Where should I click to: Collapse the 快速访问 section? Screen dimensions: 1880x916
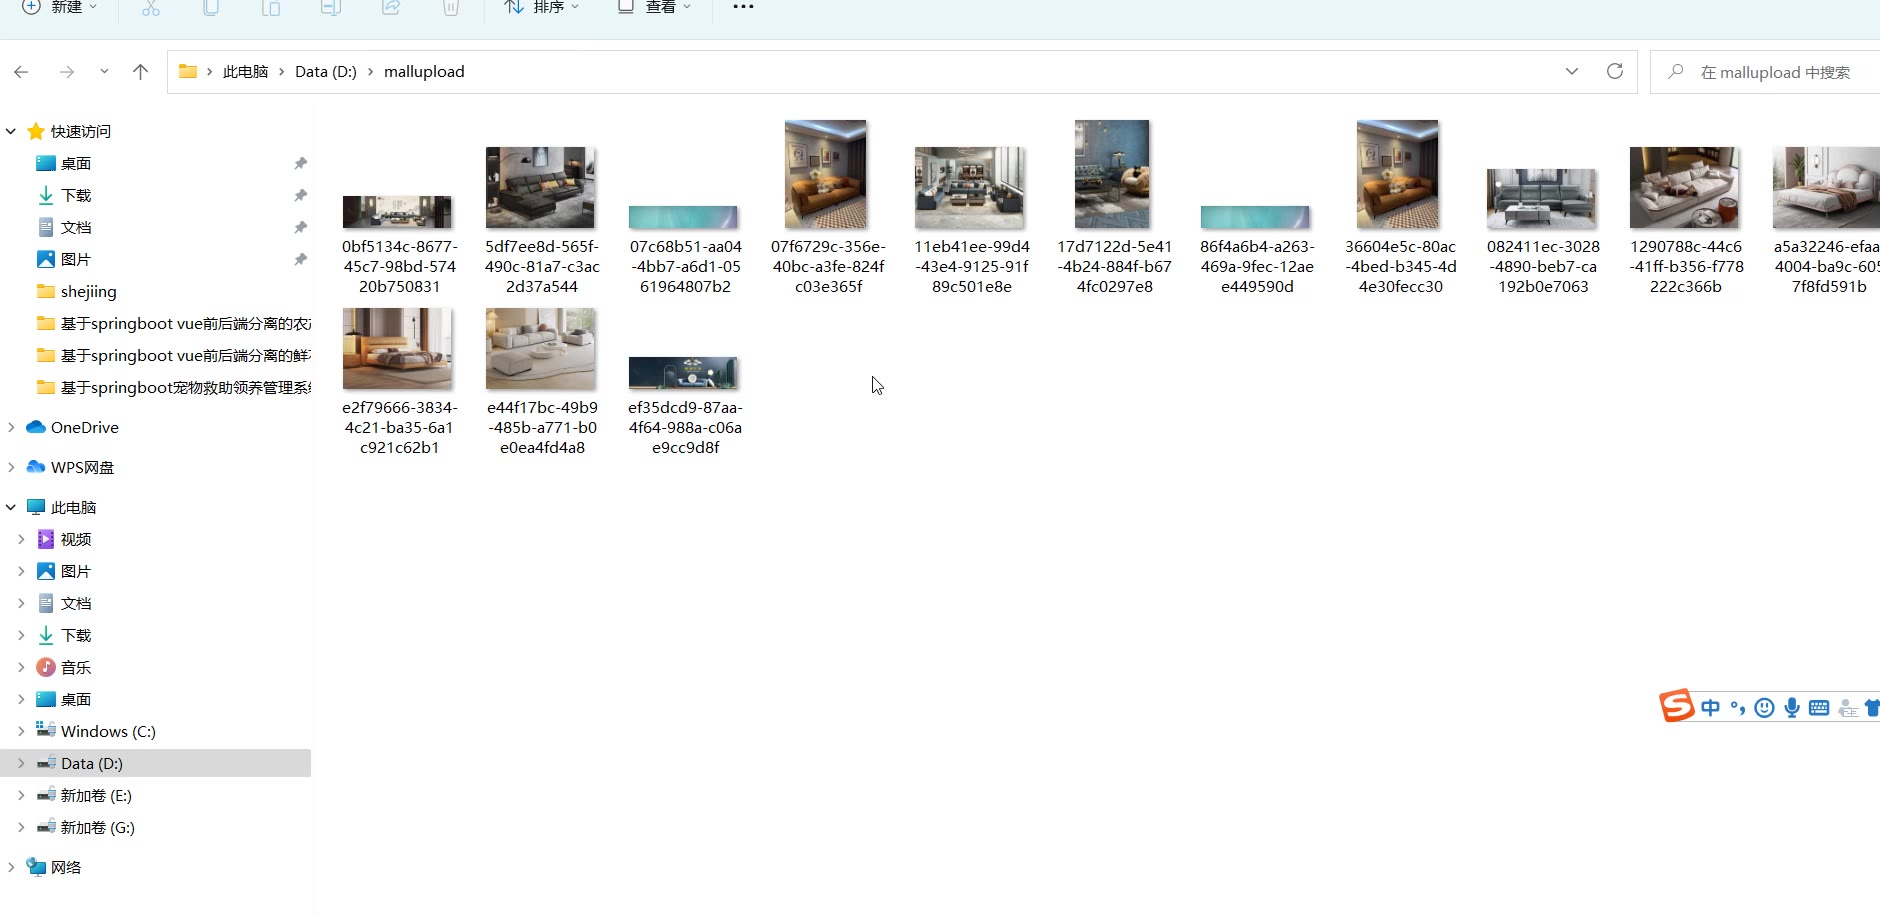[11, 132]
